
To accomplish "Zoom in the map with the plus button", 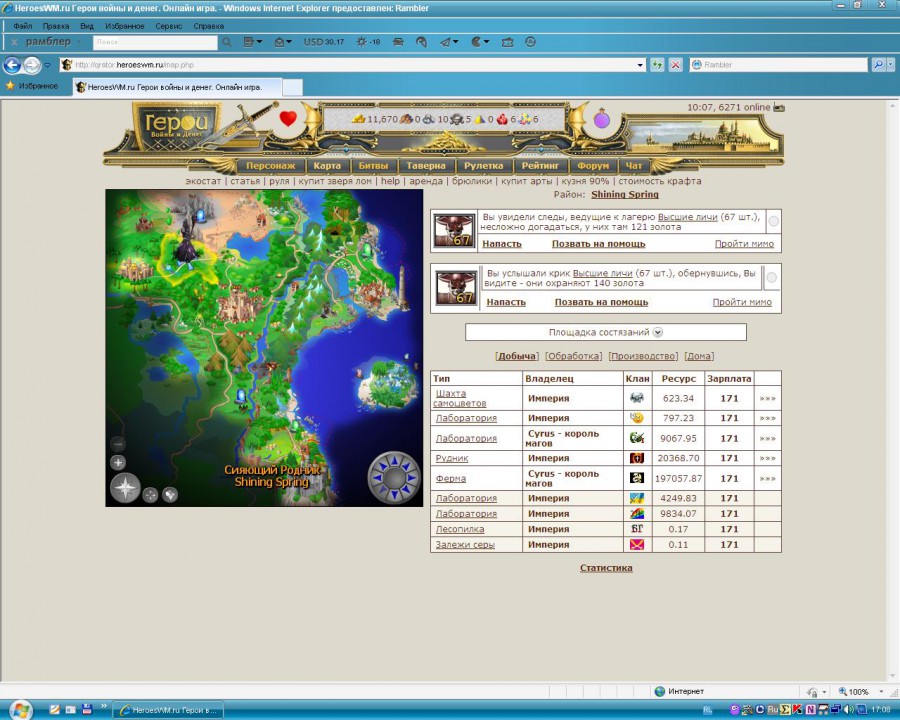I will [118, 462].
